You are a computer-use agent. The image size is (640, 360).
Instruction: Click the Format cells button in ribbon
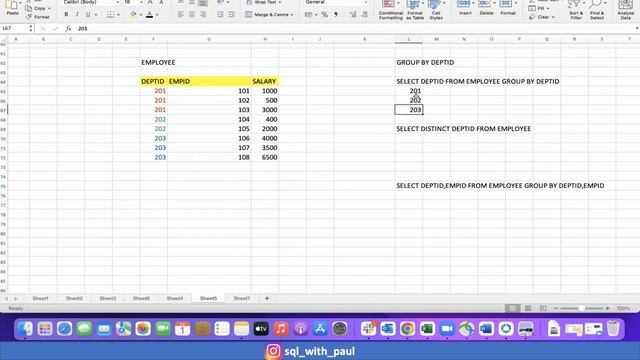(508, 8)
